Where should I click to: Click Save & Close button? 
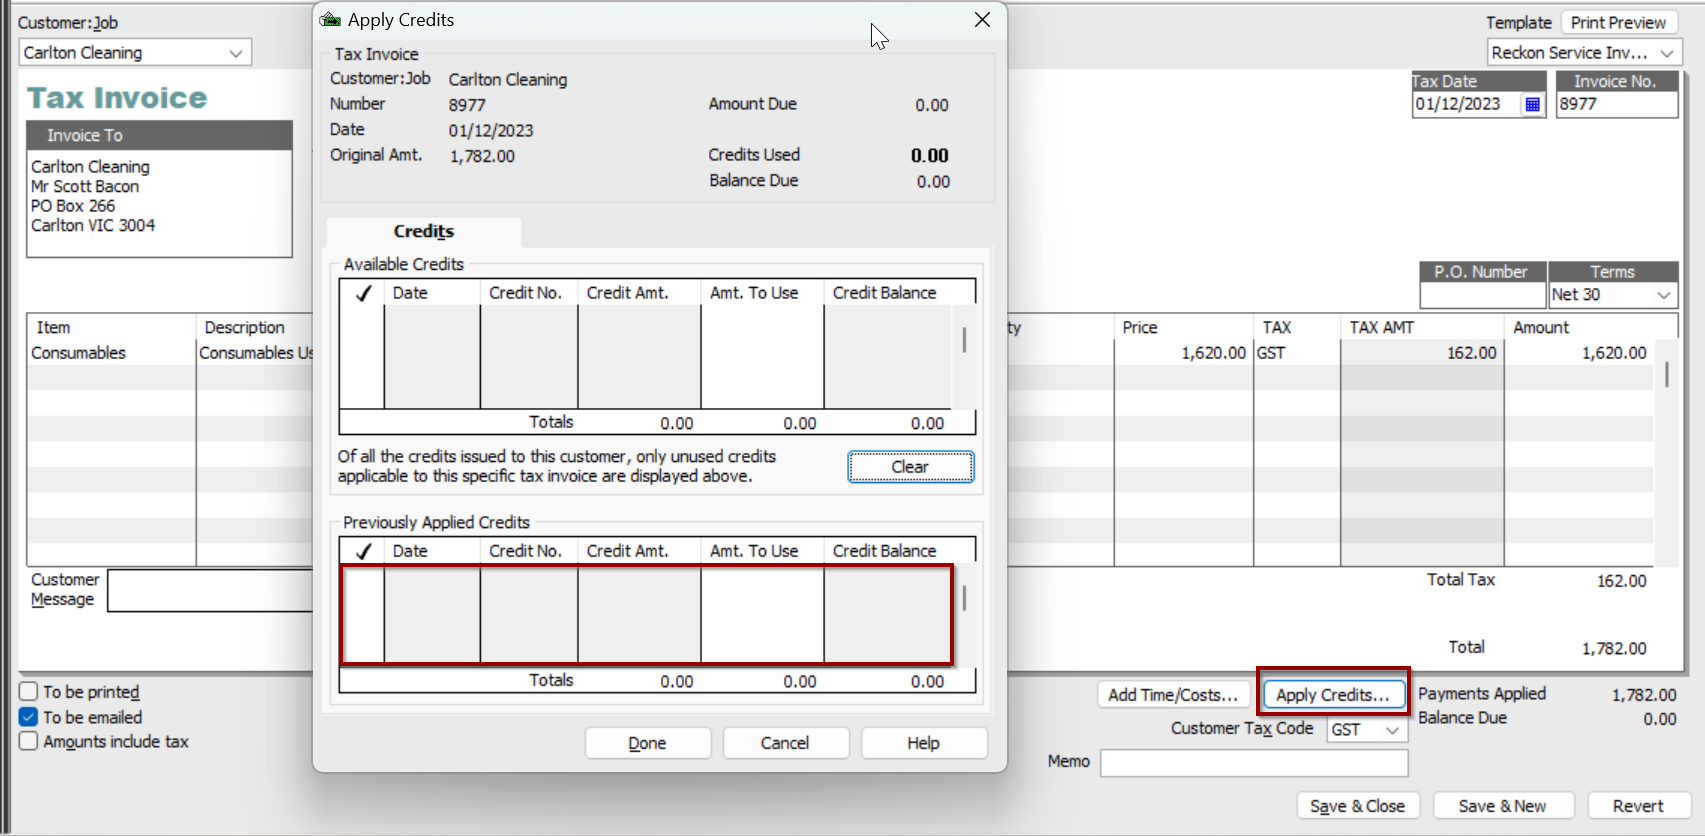[1357, 806]
